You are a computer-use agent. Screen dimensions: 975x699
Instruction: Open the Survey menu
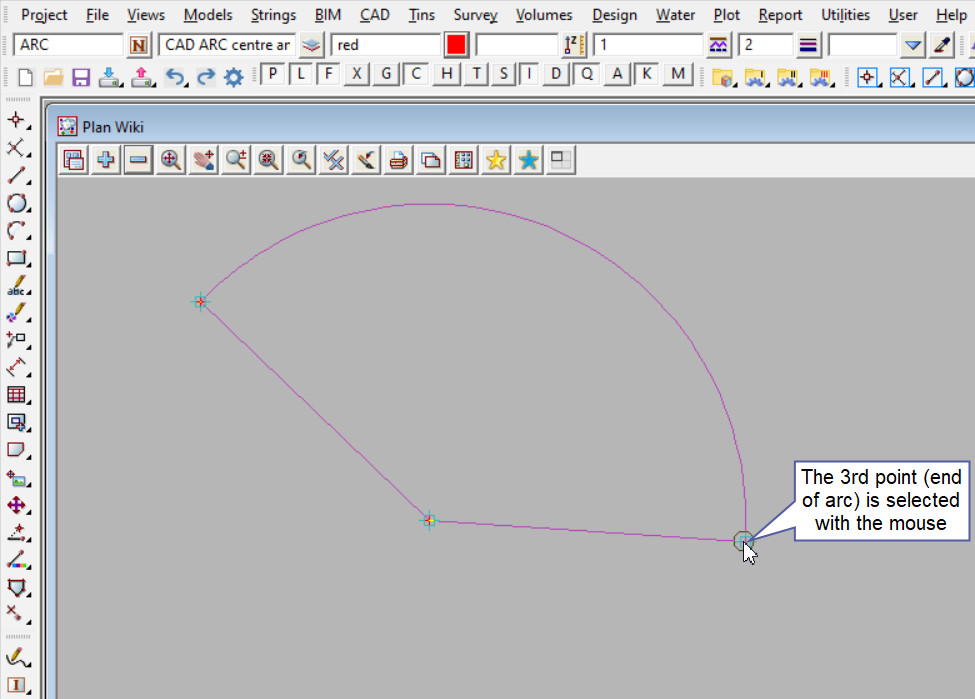(x=475, y=15)
